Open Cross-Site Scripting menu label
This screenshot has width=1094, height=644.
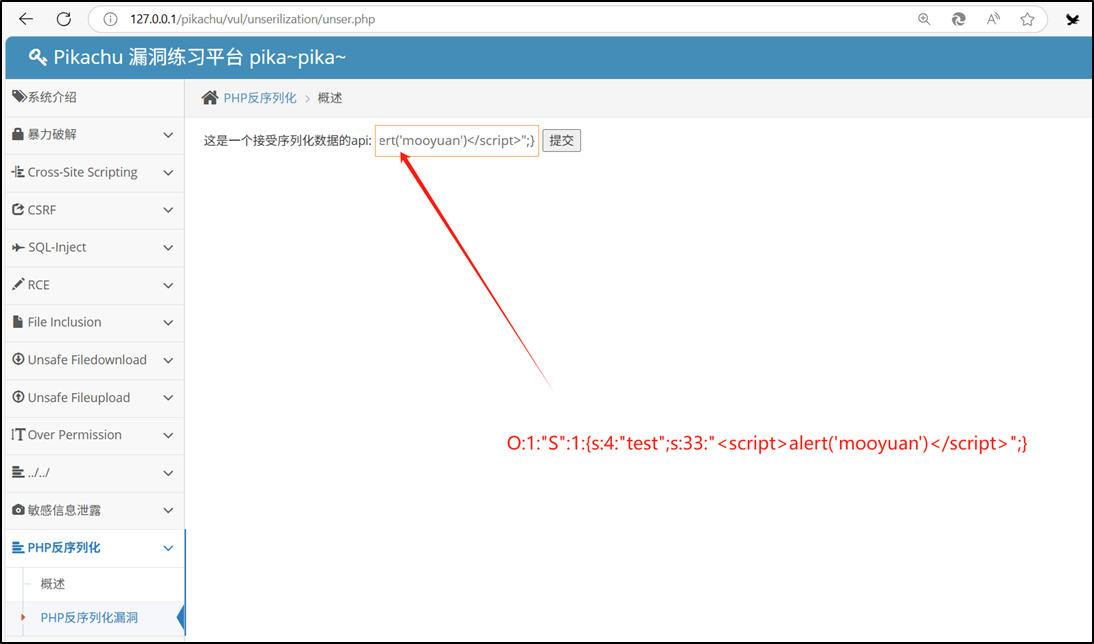[82, 172]
